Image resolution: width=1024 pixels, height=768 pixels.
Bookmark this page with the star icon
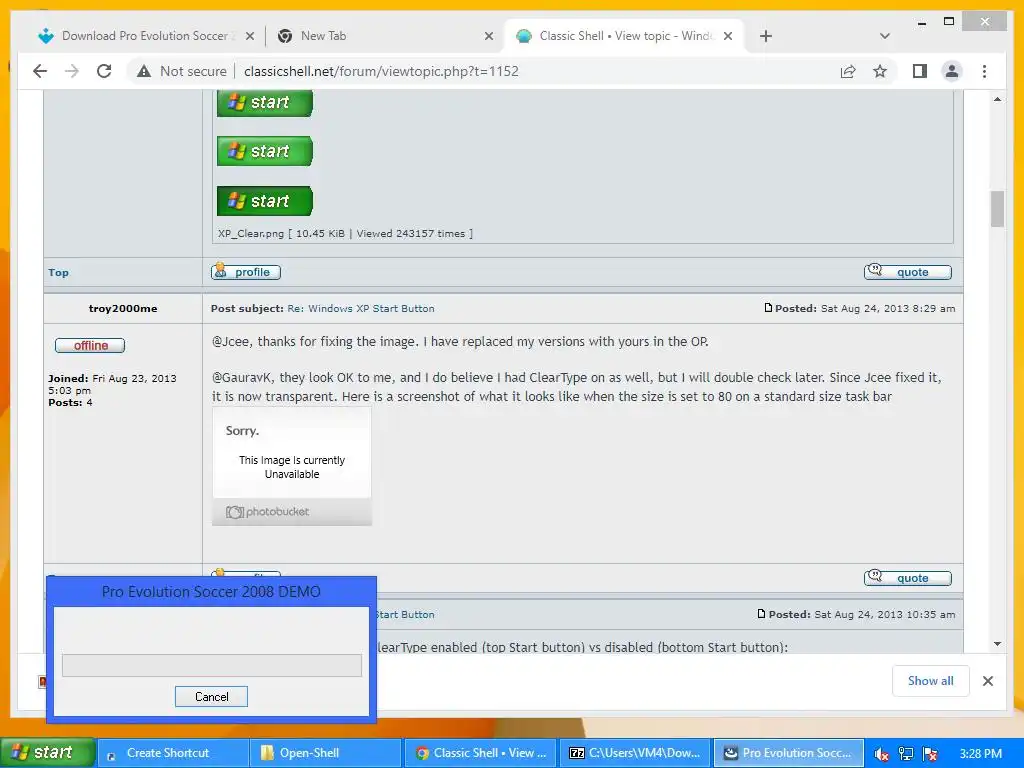tap(880, 71)
